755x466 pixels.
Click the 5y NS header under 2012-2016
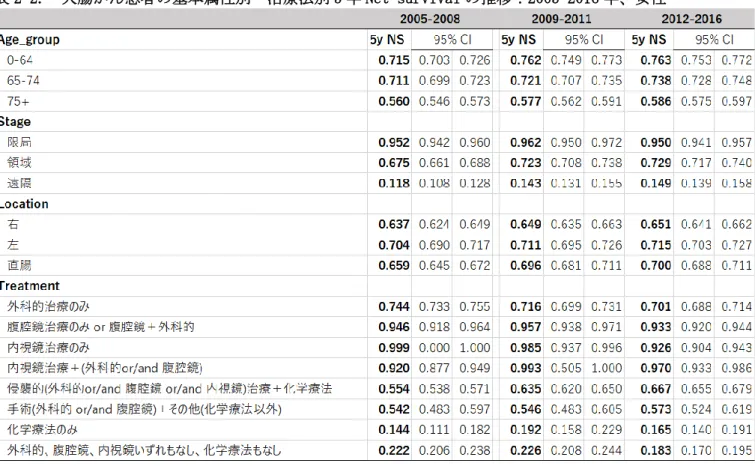pos(649,39)
